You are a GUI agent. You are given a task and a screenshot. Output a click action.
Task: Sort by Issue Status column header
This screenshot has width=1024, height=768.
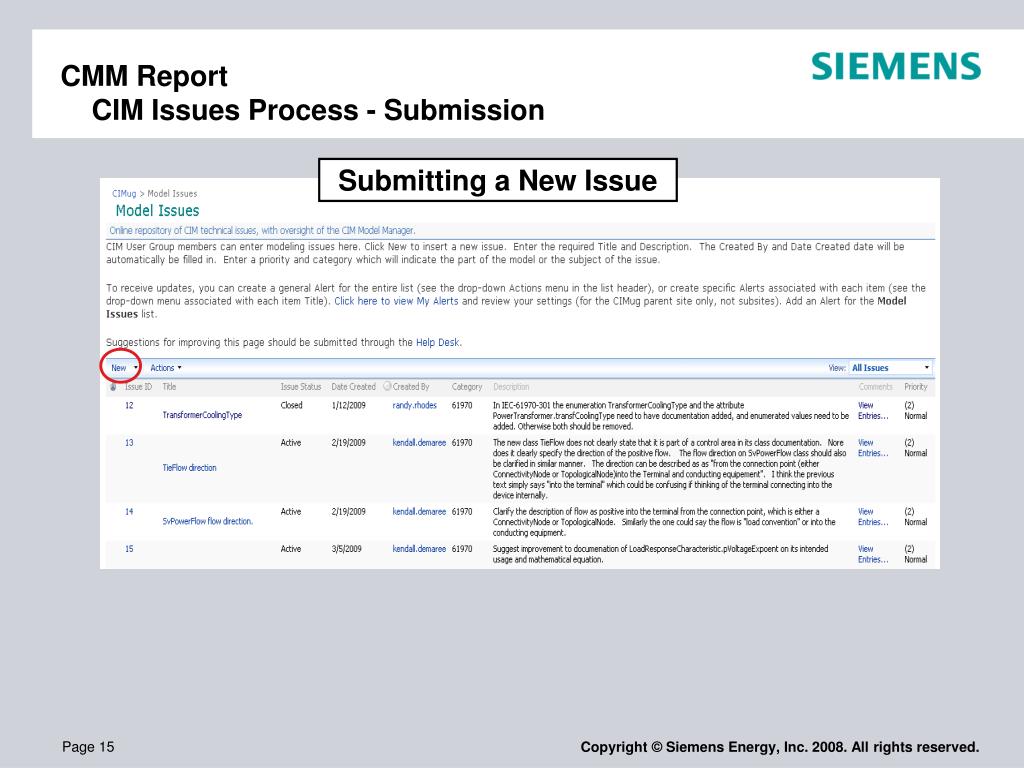click(x=301, y=387)
